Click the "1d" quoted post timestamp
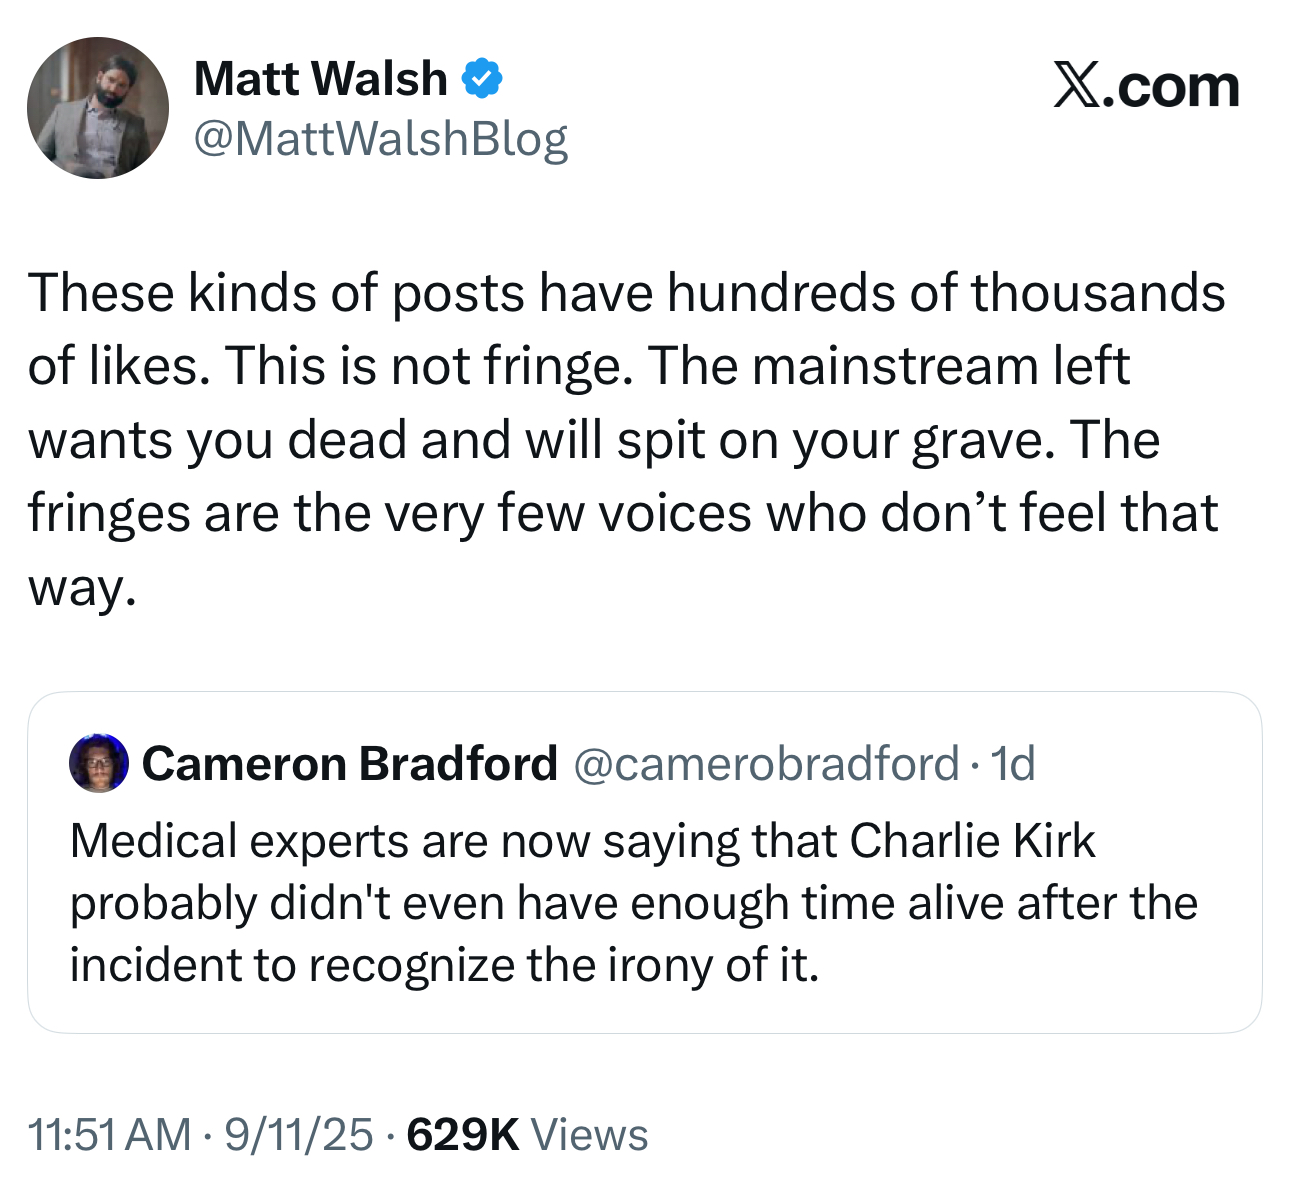Image resolution: width=1290 pixels, height=1178 pixels. point(1012,764)
